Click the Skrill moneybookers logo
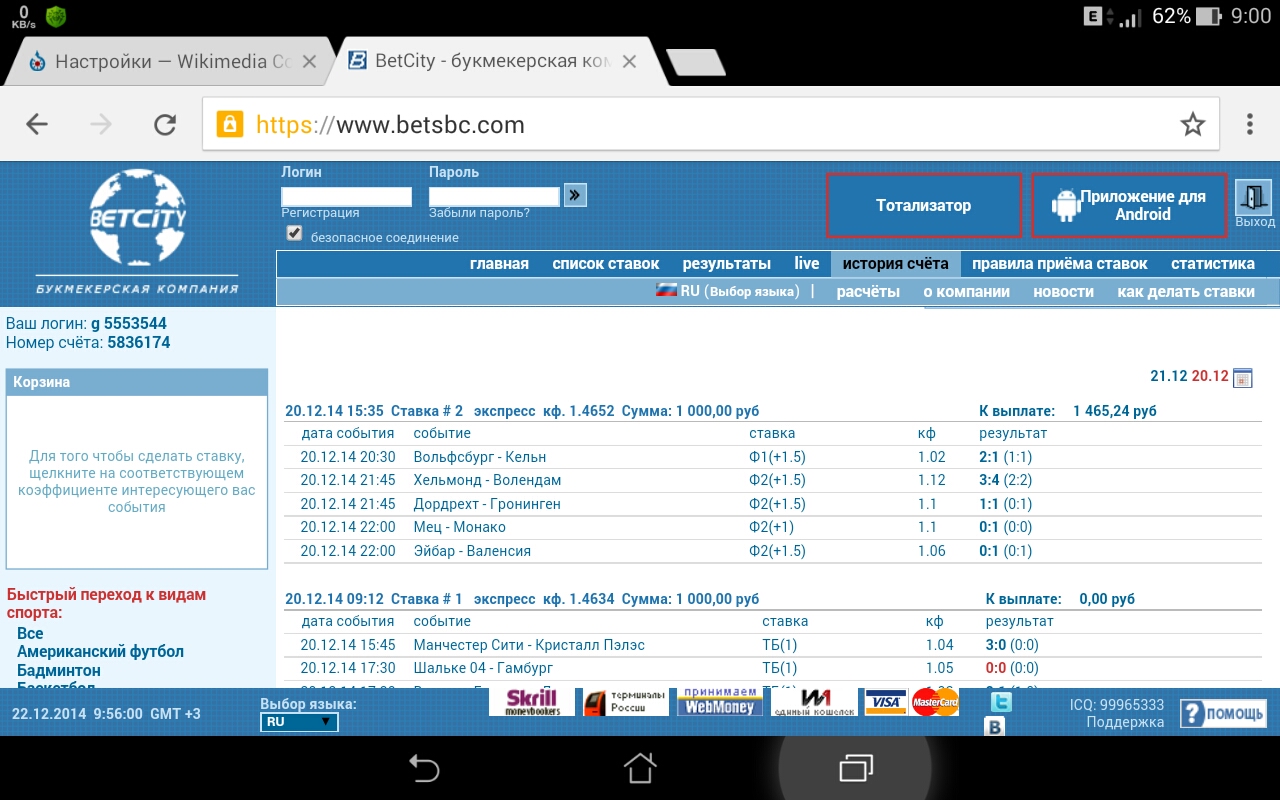The height and width of the screenshot is (800, 1280). coord(532,702)
